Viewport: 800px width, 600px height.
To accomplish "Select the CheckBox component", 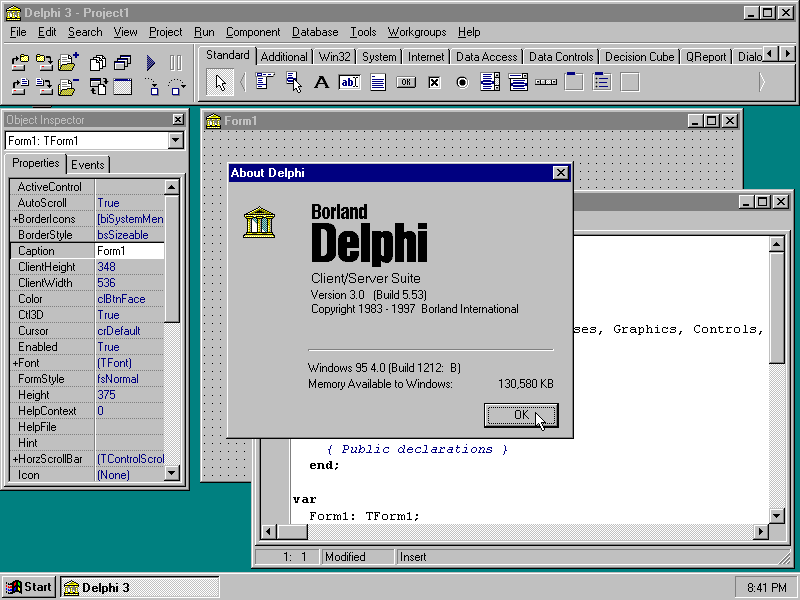I will pyautogui.click(x=434, y=82).
